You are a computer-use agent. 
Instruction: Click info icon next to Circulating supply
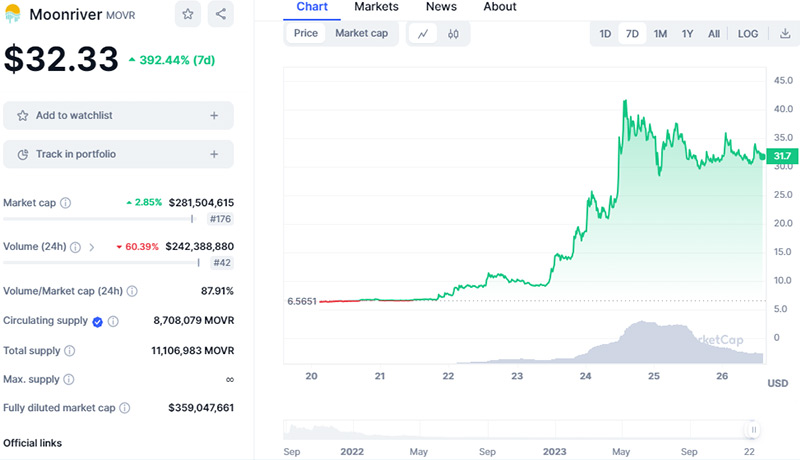point(113,321)
